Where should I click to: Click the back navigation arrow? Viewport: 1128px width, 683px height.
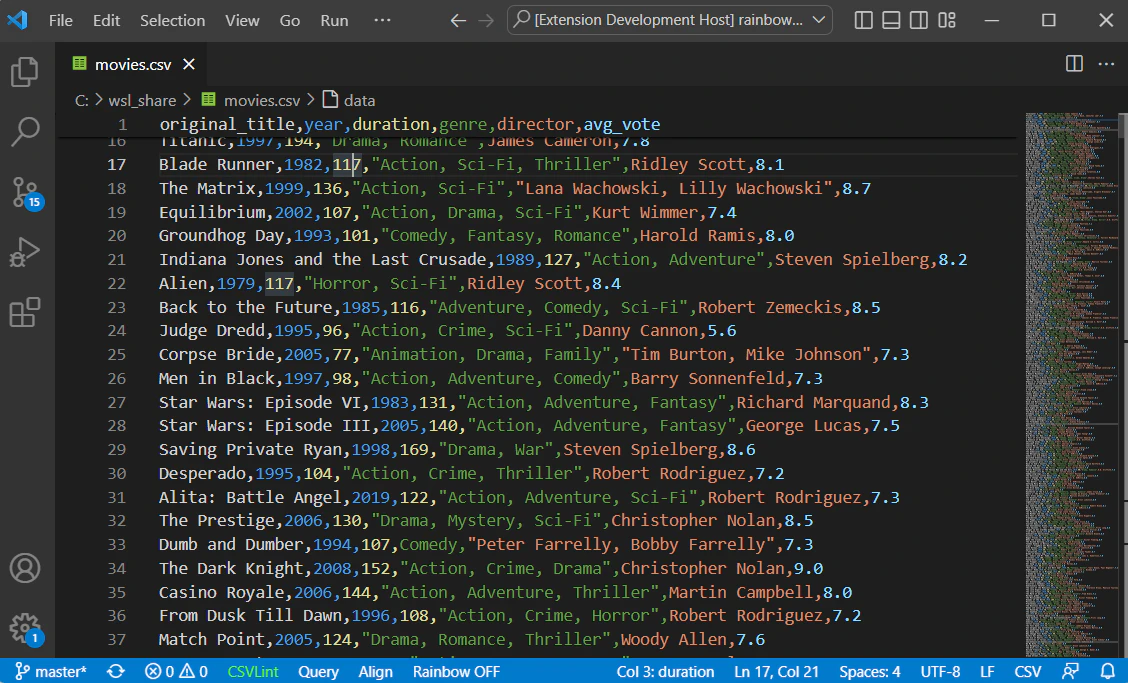pos(456,20)
